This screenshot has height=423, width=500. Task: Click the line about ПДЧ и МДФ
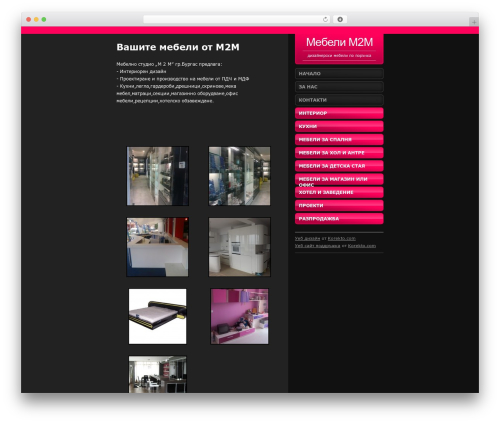tap(183, 79)
